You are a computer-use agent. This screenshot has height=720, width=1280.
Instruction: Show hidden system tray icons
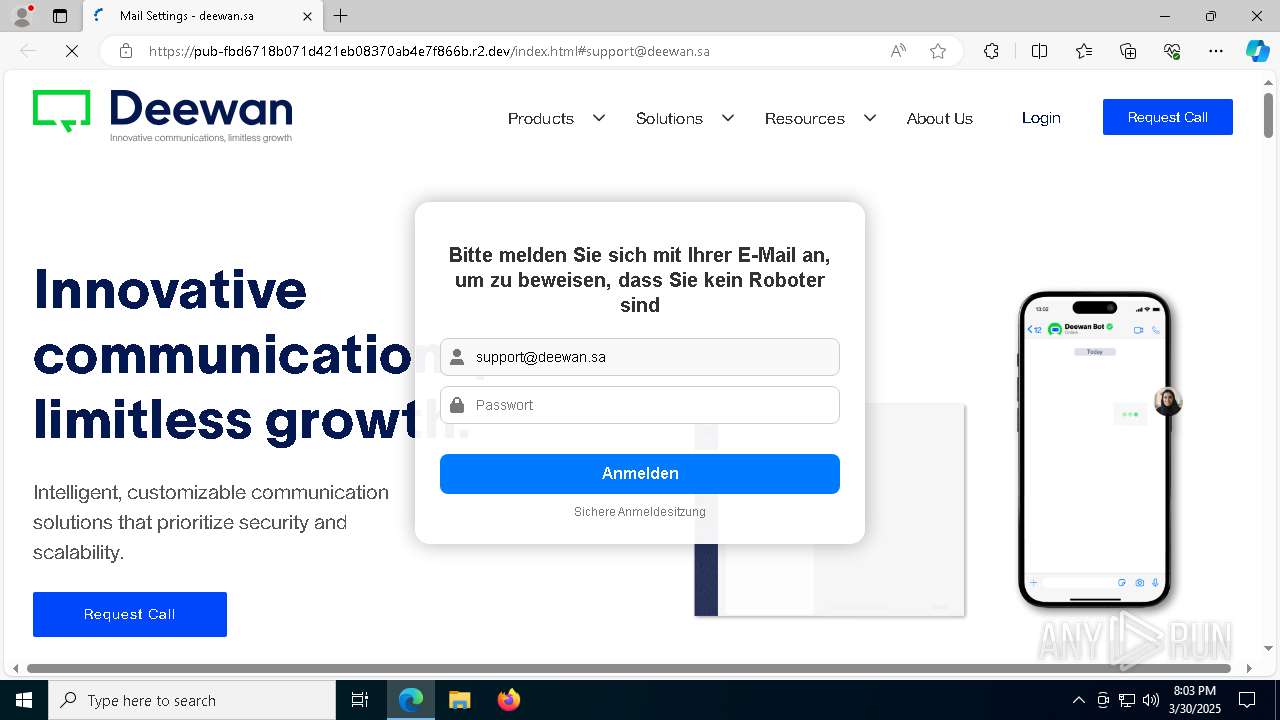click(1078, 700)
